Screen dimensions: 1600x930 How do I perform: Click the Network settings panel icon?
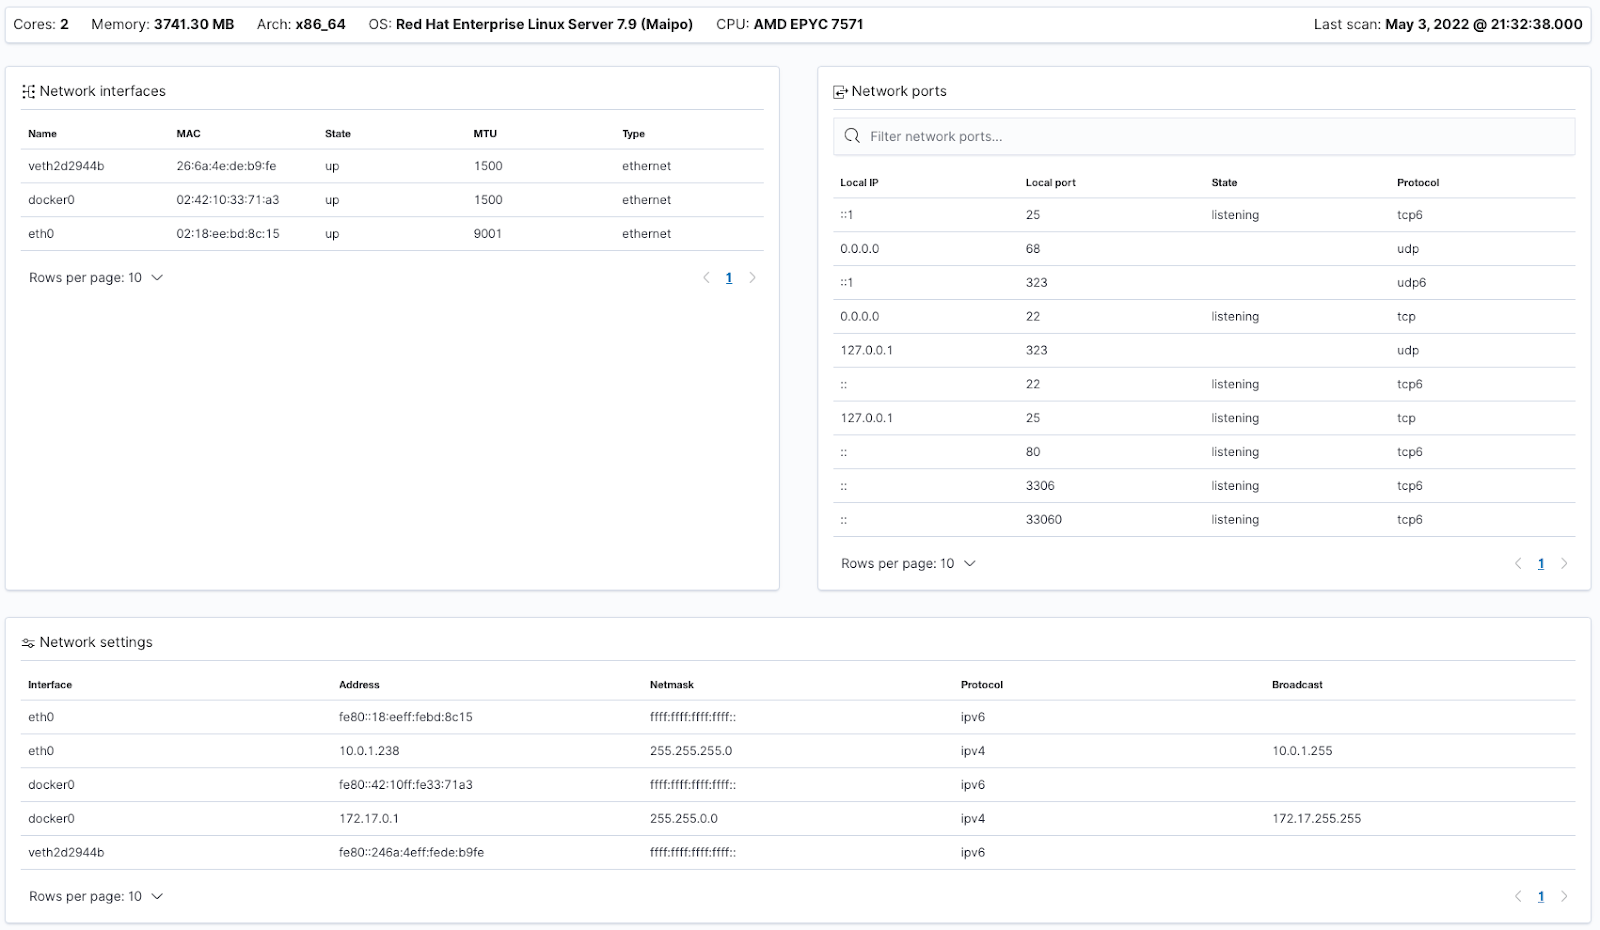[28, 643]
